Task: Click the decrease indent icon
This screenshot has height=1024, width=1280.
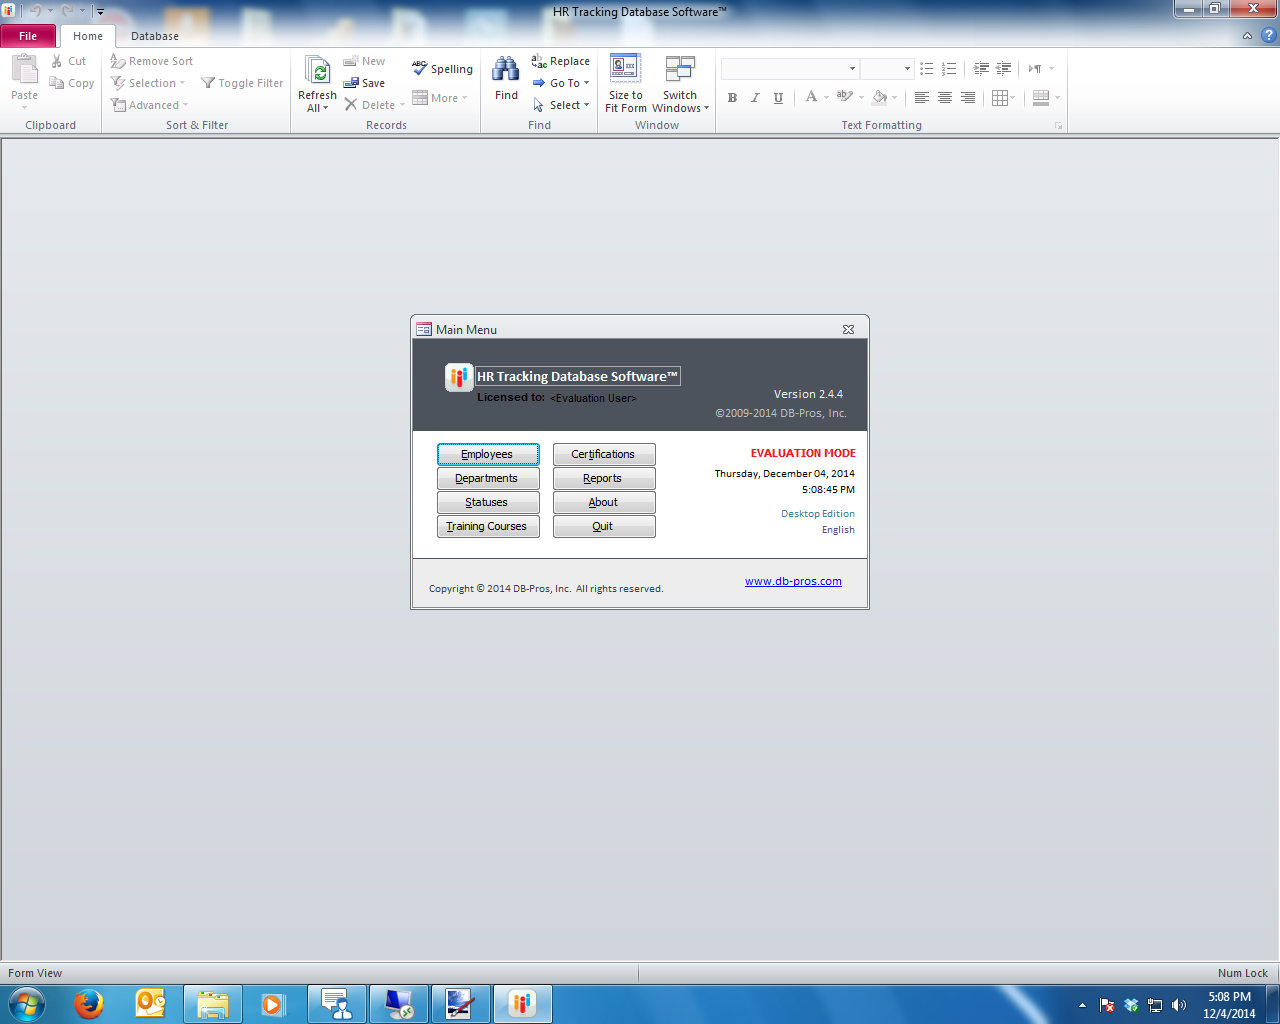Action: click(x=981, y=69)
